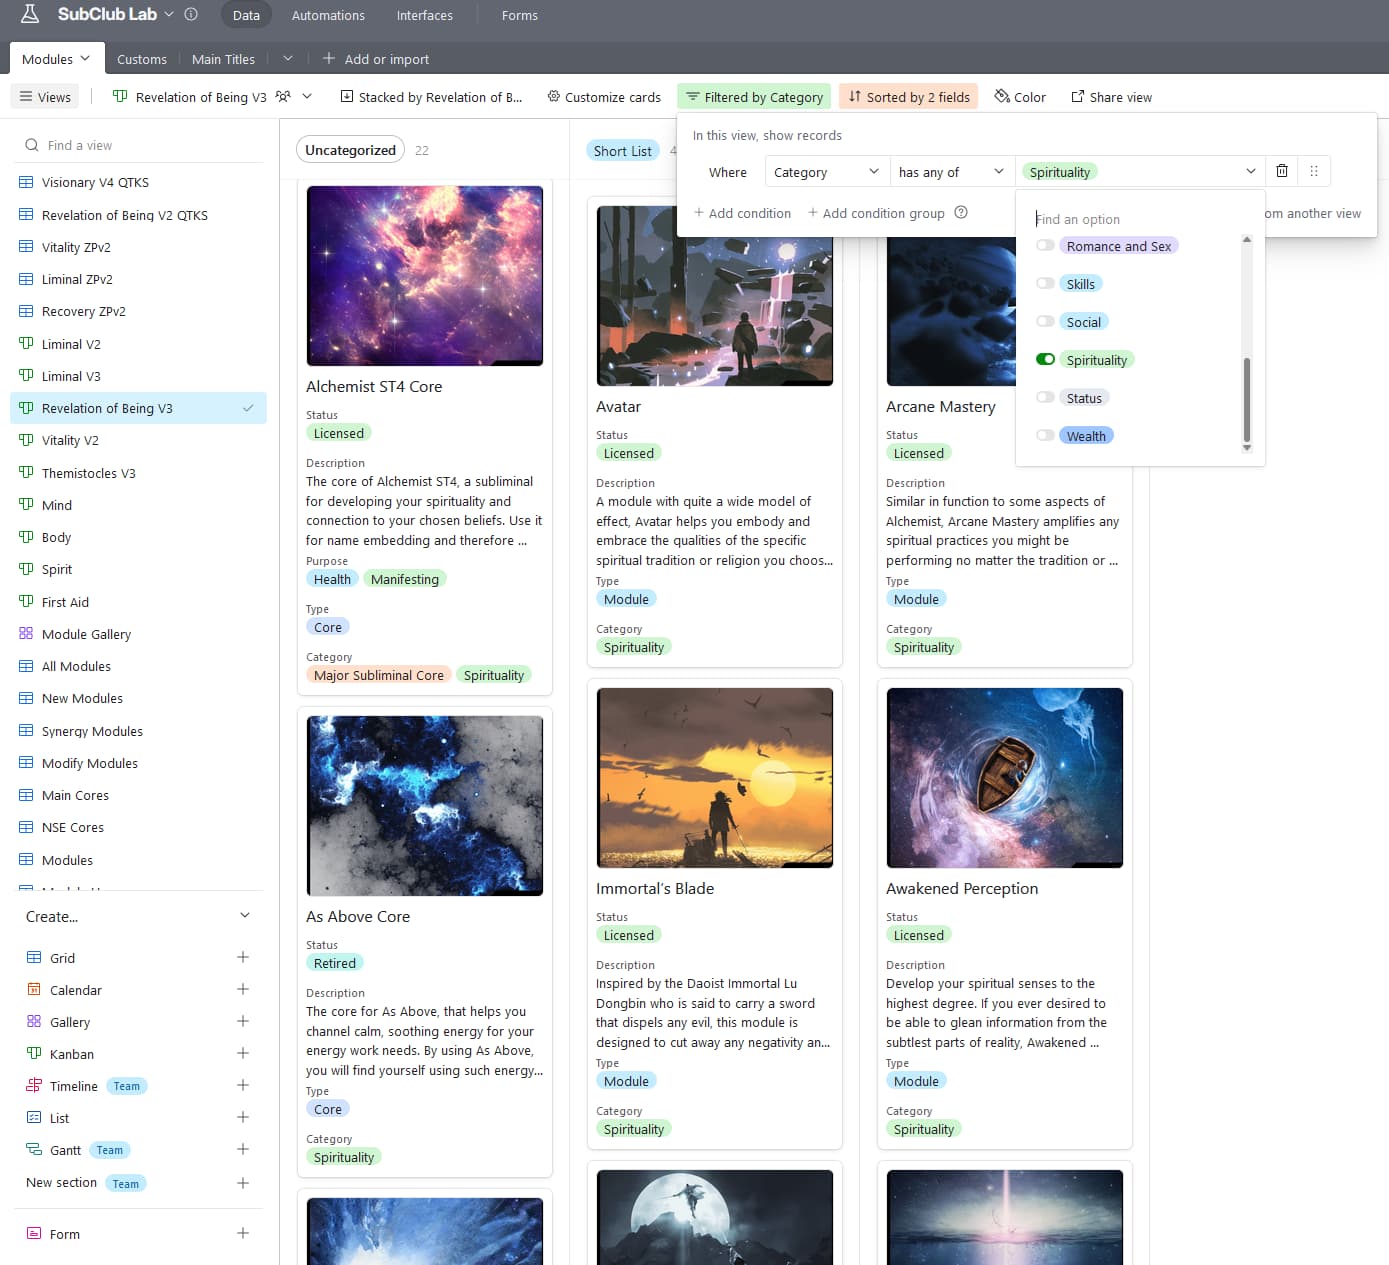
Task: Click the Timeline view type icon
Action: coord(34,1086)
